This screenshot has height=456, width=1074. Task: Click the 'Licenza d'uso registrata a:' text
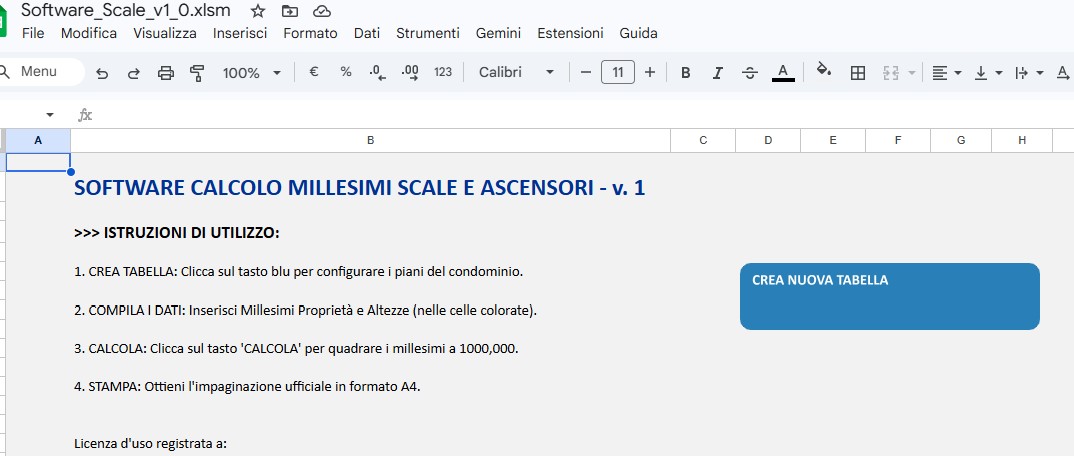[x=150, y=444]
